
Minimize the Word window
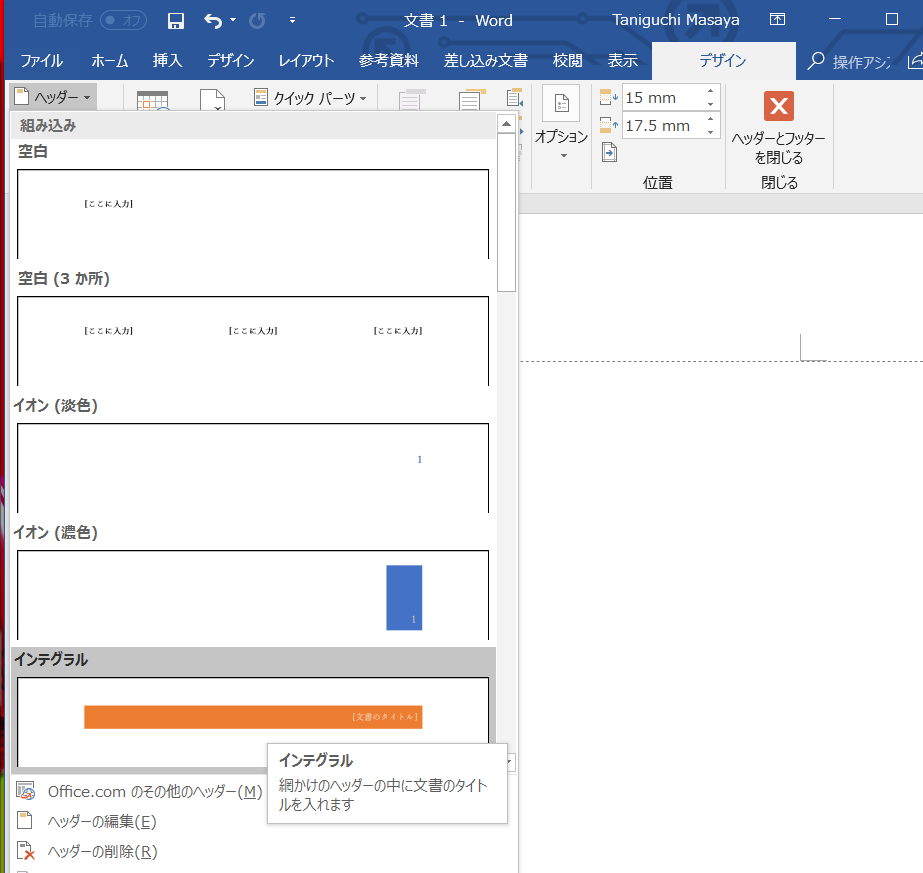(834, 19)
